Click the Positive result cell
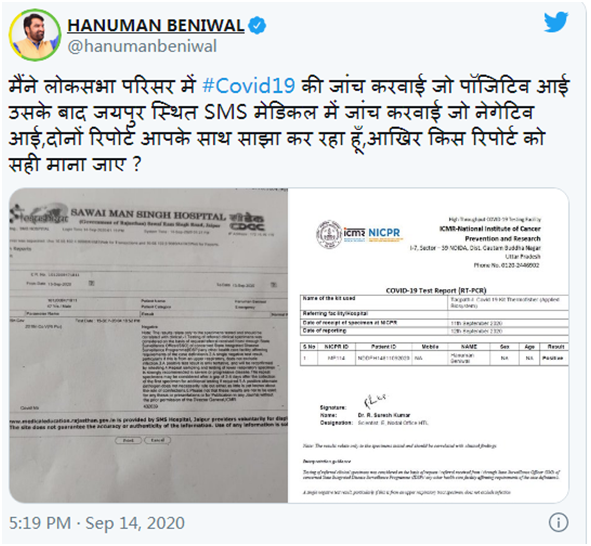Screen dimensions: 591x546 [553, 358]
